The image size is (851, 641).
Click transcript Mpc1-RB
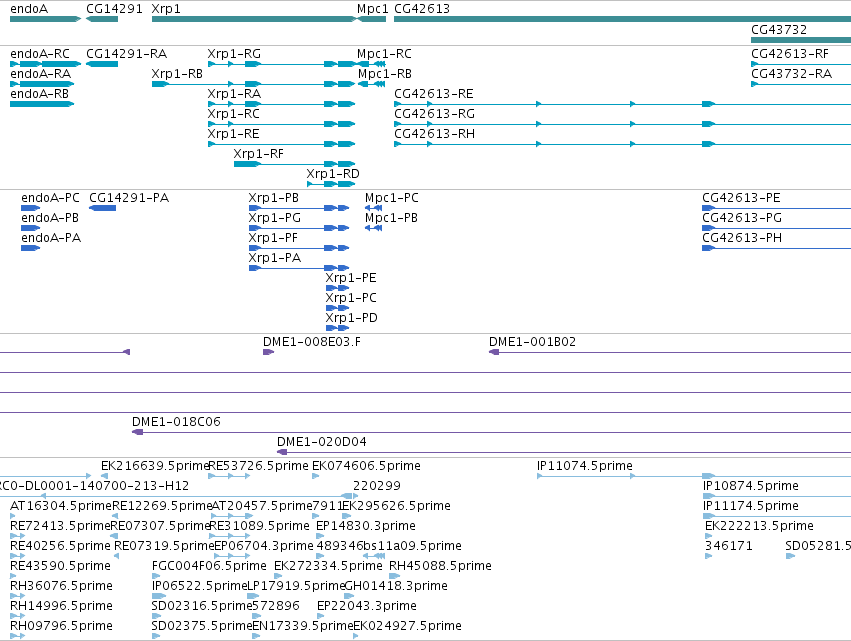(372, 84)
